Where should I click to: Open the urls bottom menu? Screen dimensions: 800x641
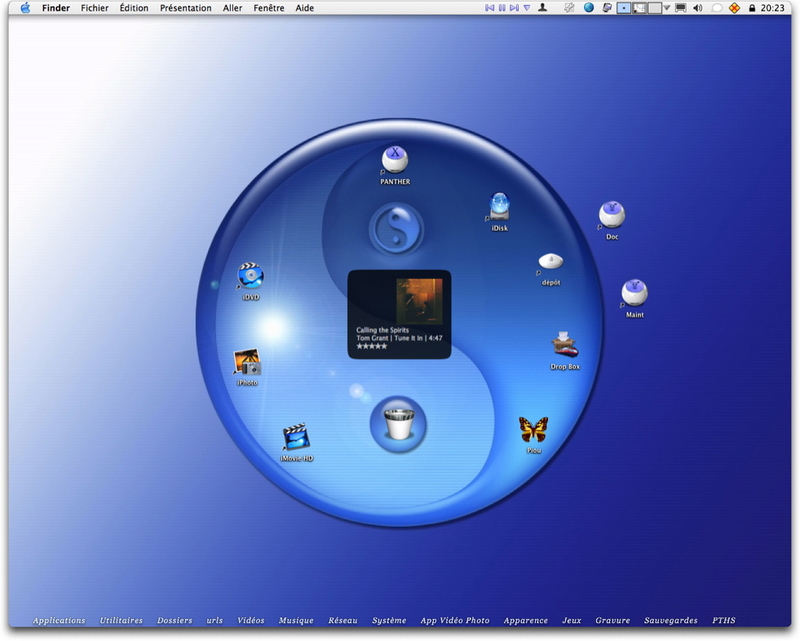(x=214, y=621)
